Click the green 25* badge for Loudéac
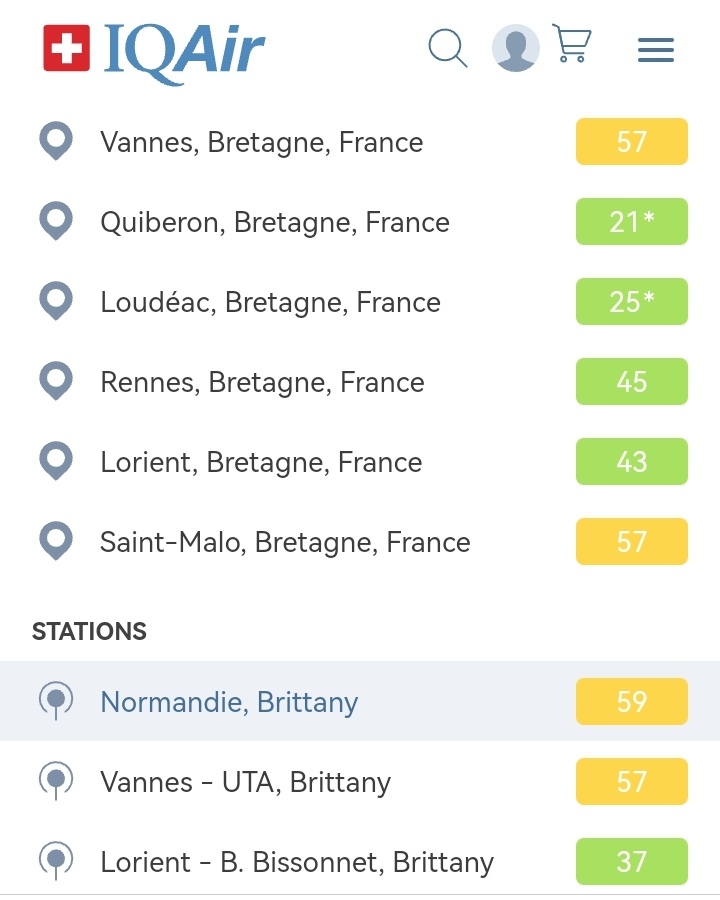Screen dimensions: 720x900 point(632,301)
